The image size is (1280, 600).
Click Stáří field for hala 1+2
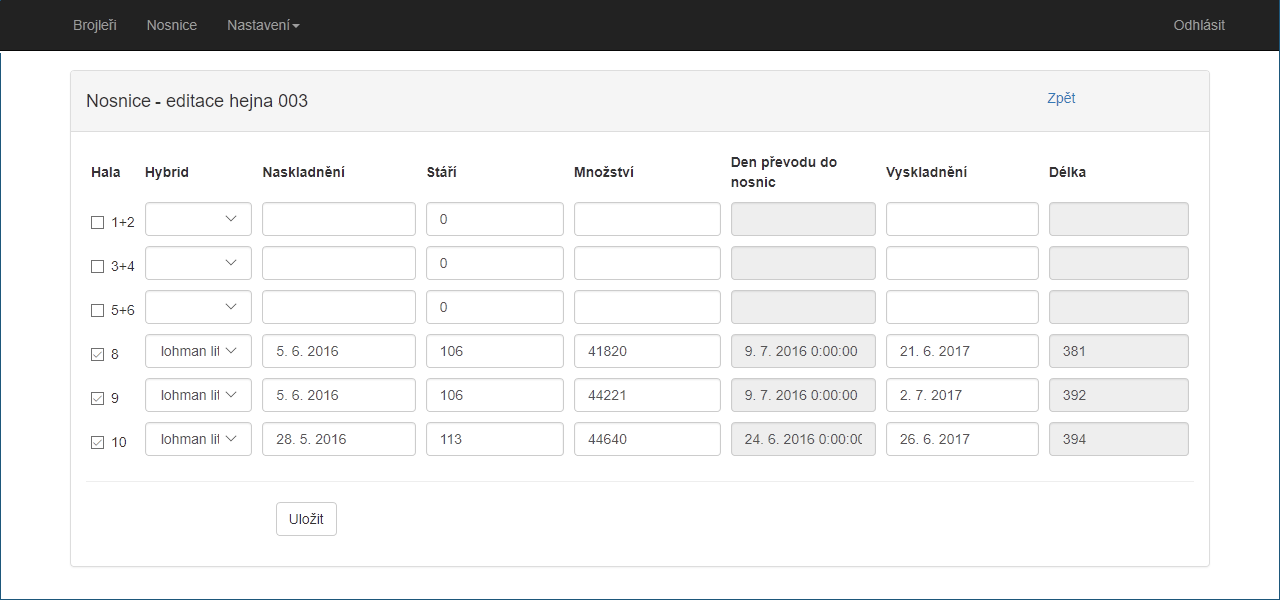495,219
